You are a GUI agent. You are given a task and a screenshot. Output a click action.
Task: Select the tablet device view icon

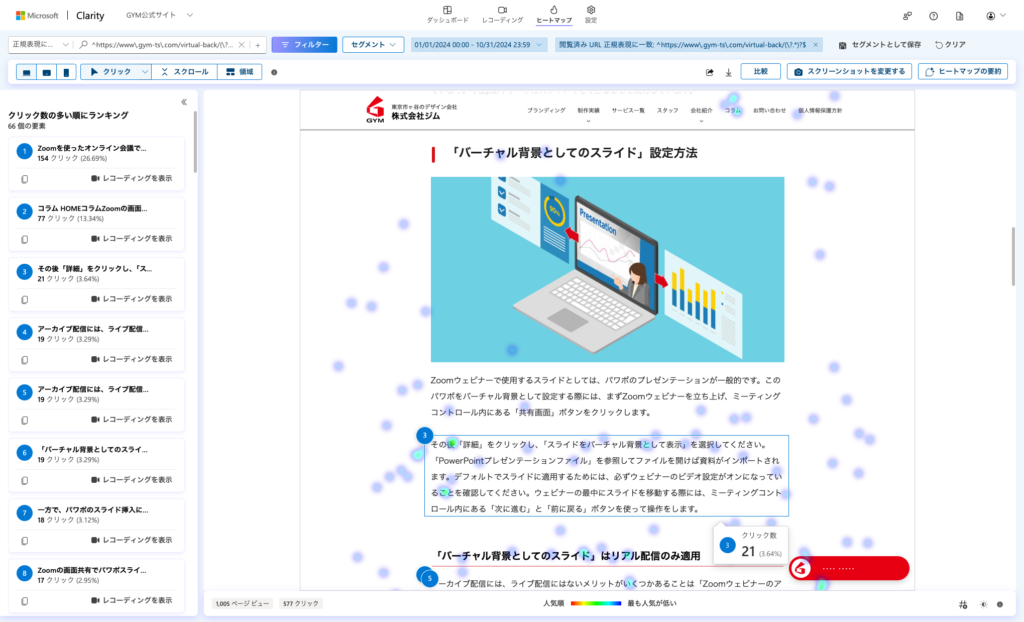[x=46, y=72]
